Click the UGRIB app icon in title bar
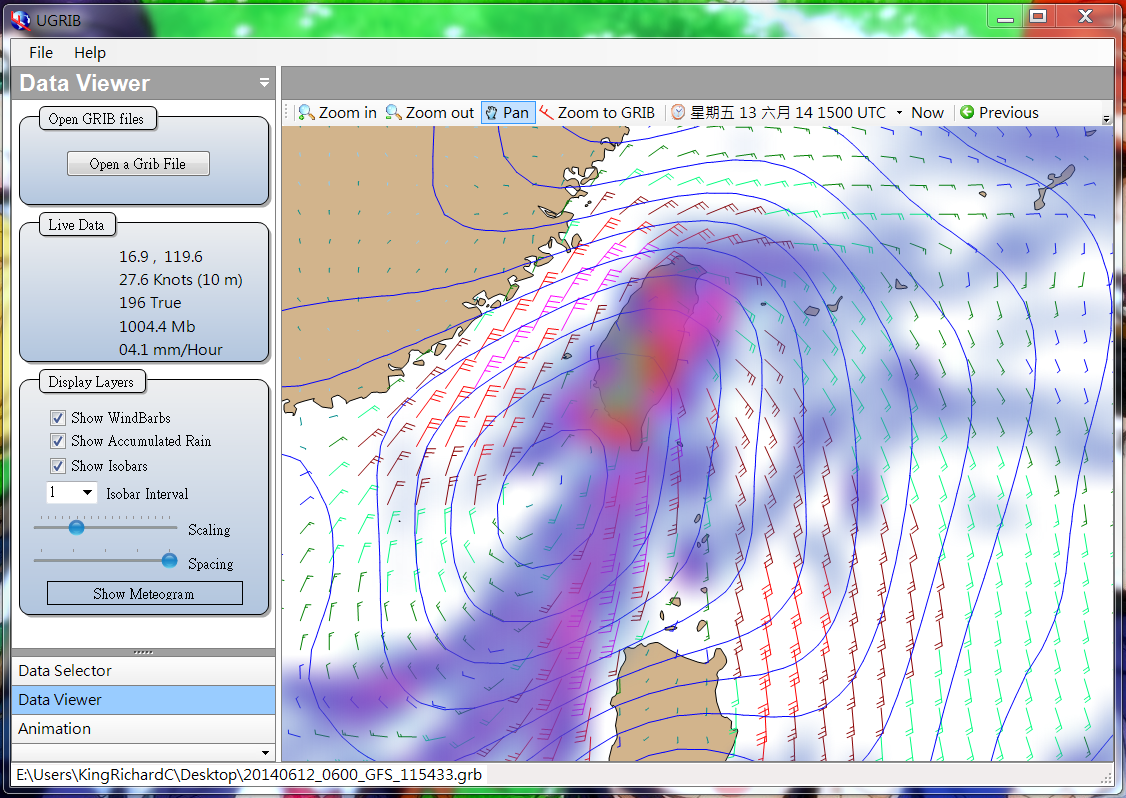The width and height of the screenshot is (1126, 798). (20, 17)
